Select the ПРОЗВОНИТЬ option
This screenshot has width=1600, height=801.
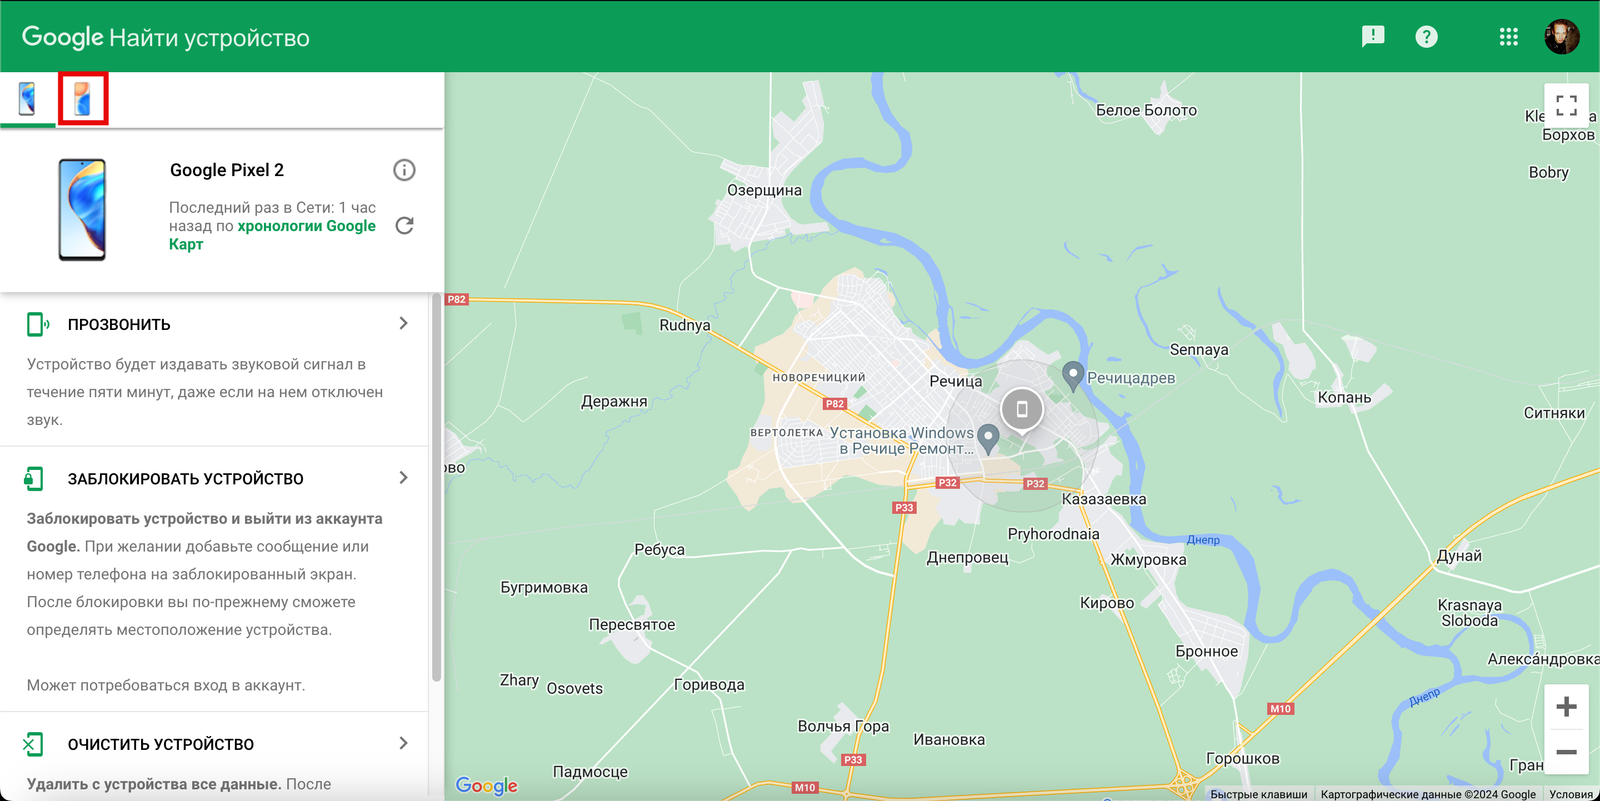119,324
